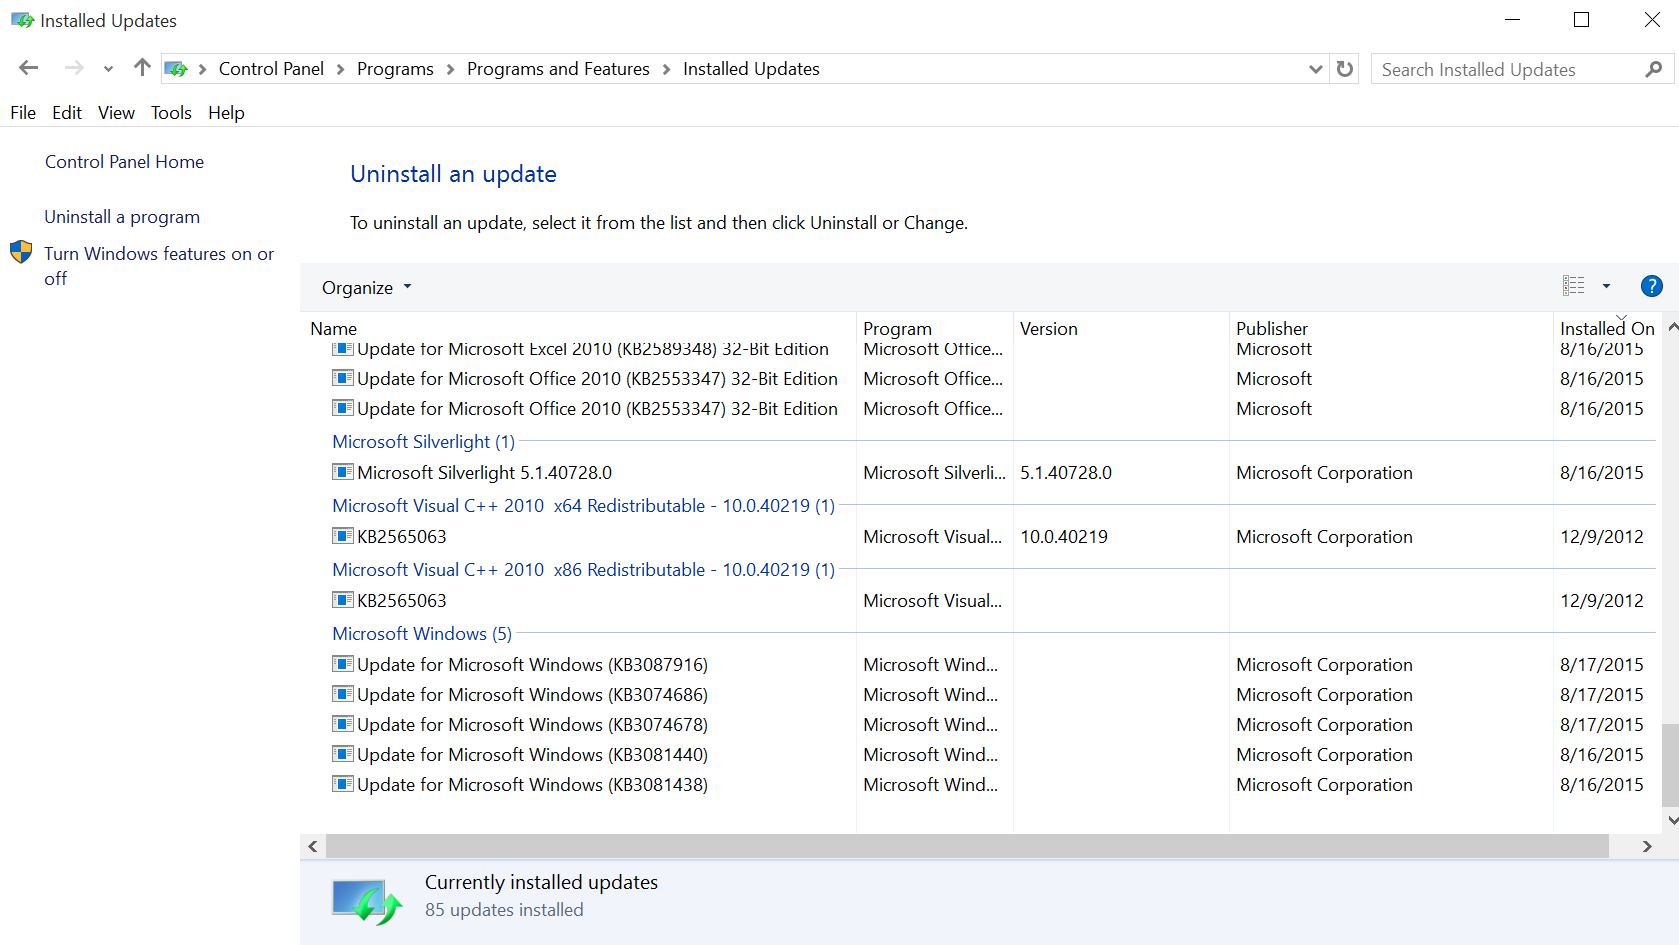This screenshot has height=945, width=1679.
Task: Click the change view icon
Action: (x=1574, y=286)
